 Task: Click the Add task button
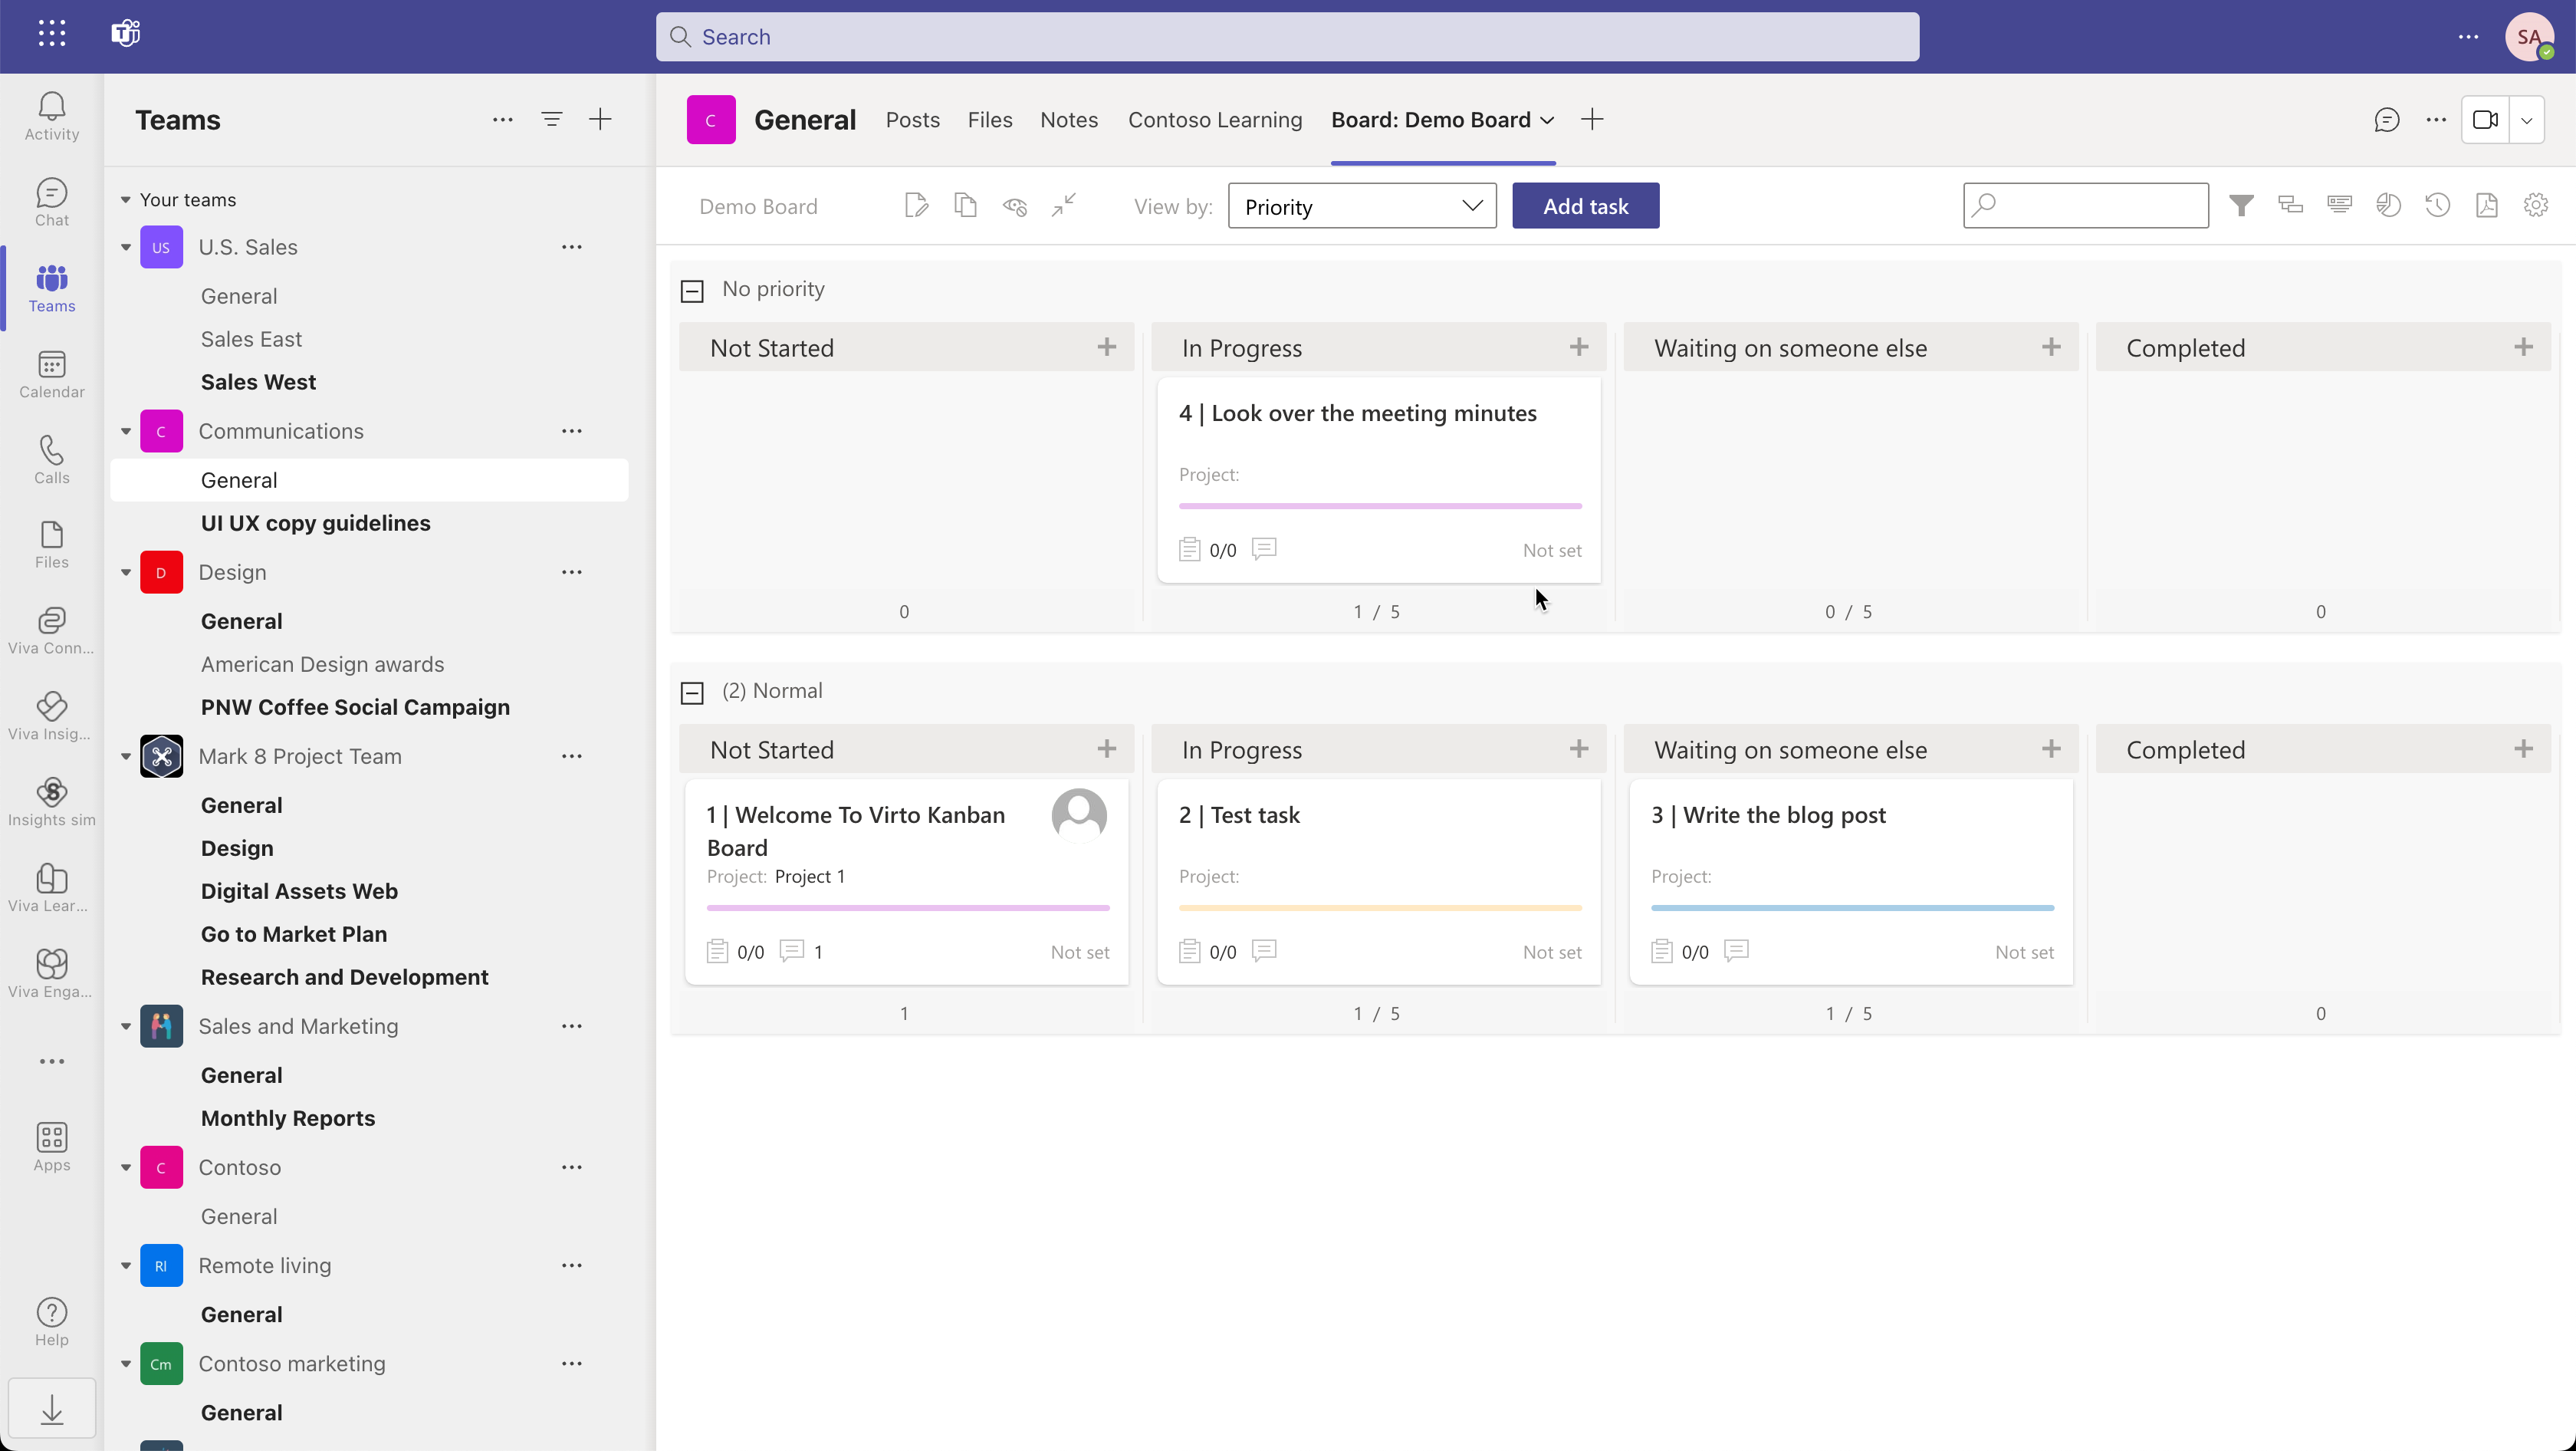1585,206
